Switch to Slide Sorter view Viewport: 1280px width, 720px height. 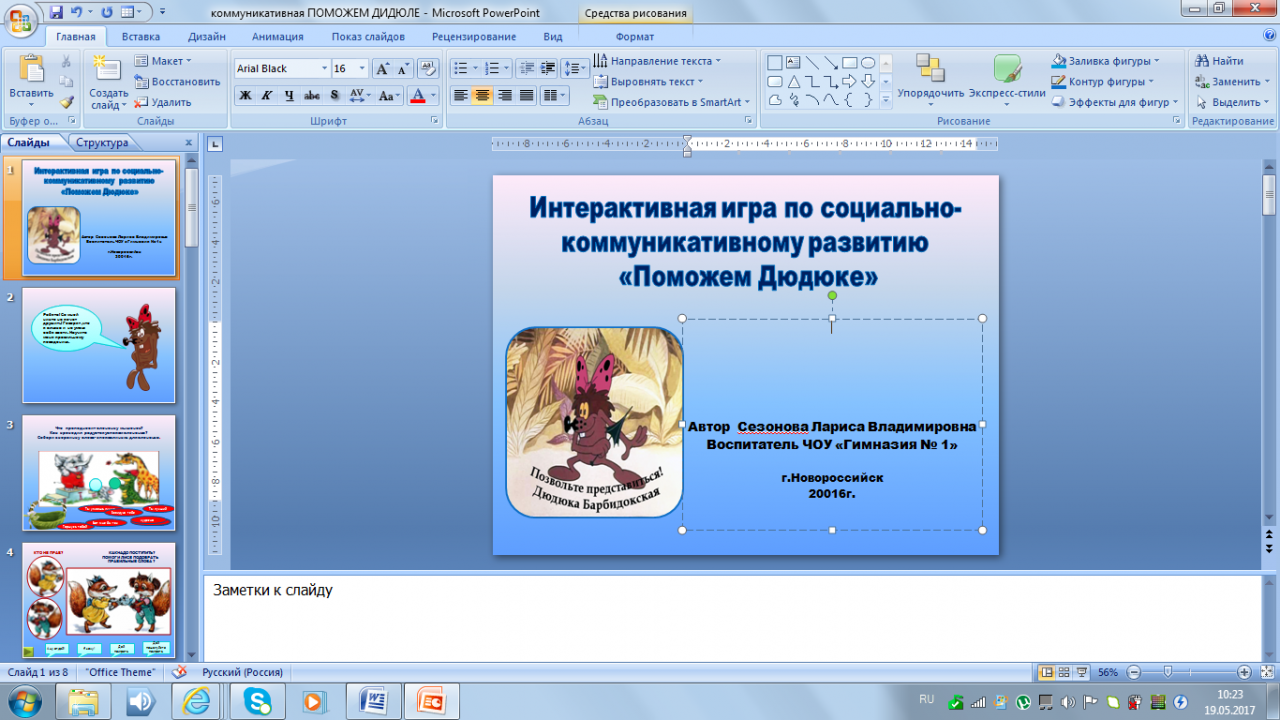[x=1066, y=672]
